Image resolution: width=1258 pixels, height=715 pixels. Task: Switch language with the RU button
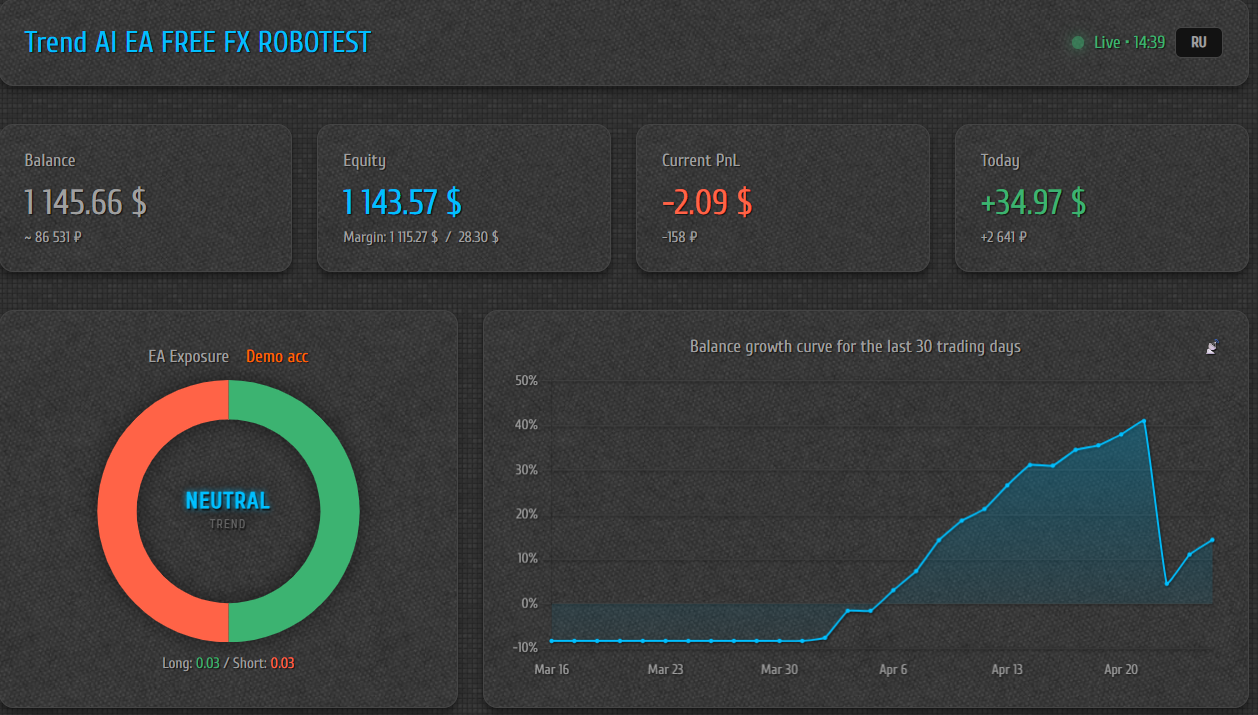click(x=1198, y=43)
